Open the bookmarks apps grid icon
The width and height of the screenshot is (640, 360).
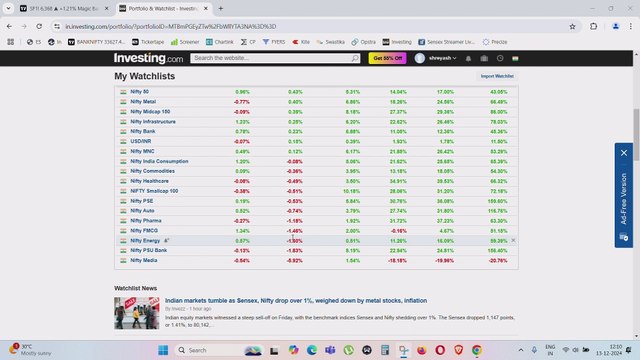(x=11, y=42)
